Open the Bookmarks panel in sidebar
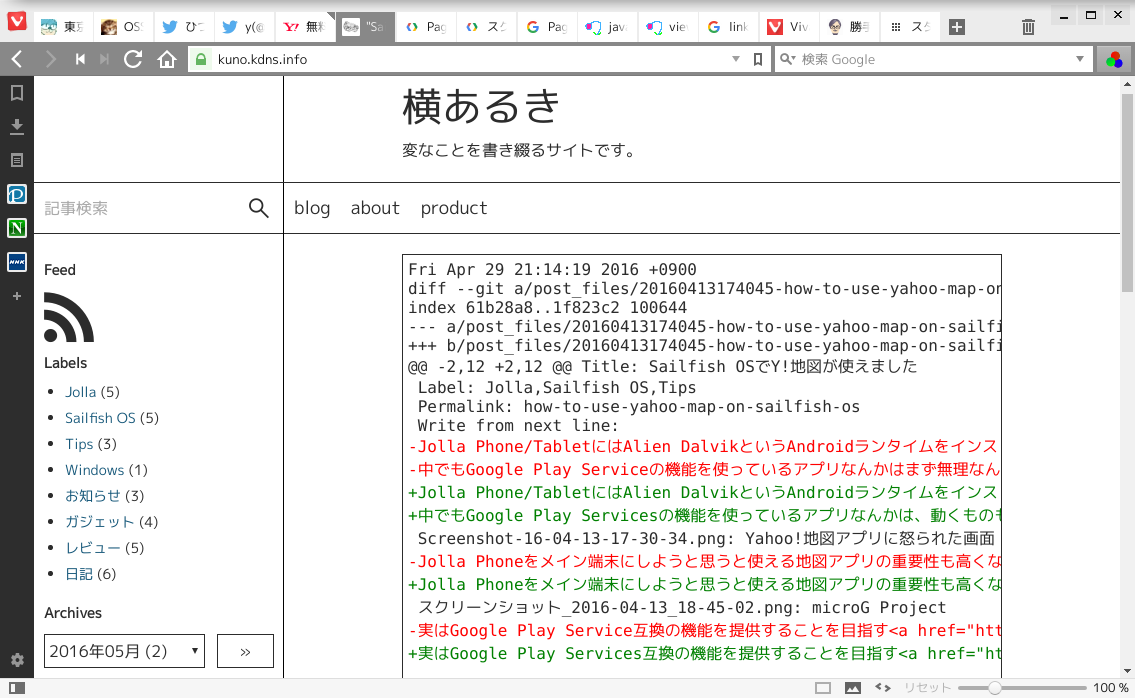The image size is (1135, 698). point(17,93)
